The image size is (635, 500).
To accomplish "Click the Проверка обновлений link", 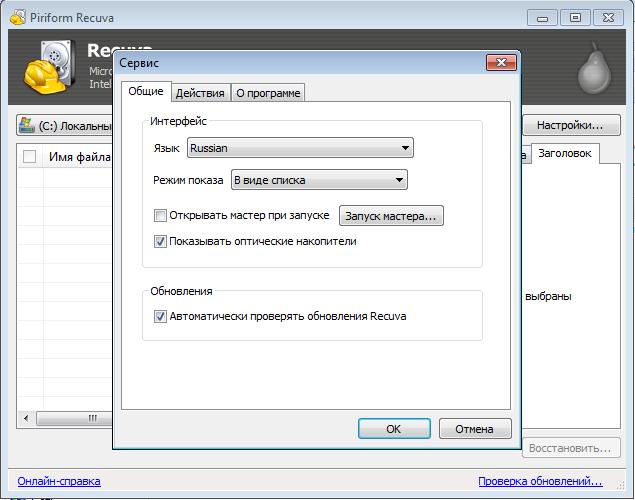I will [540, 481].
